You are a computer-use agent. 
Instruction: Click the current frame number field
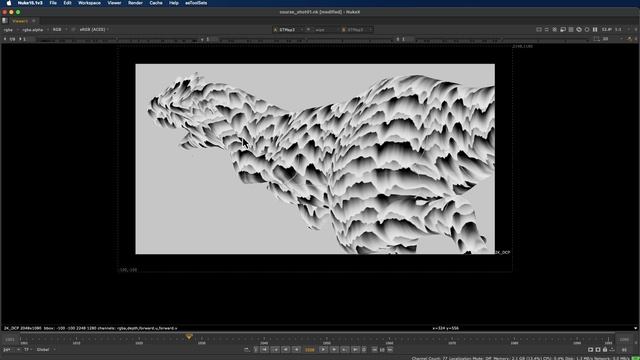[310, 350]
